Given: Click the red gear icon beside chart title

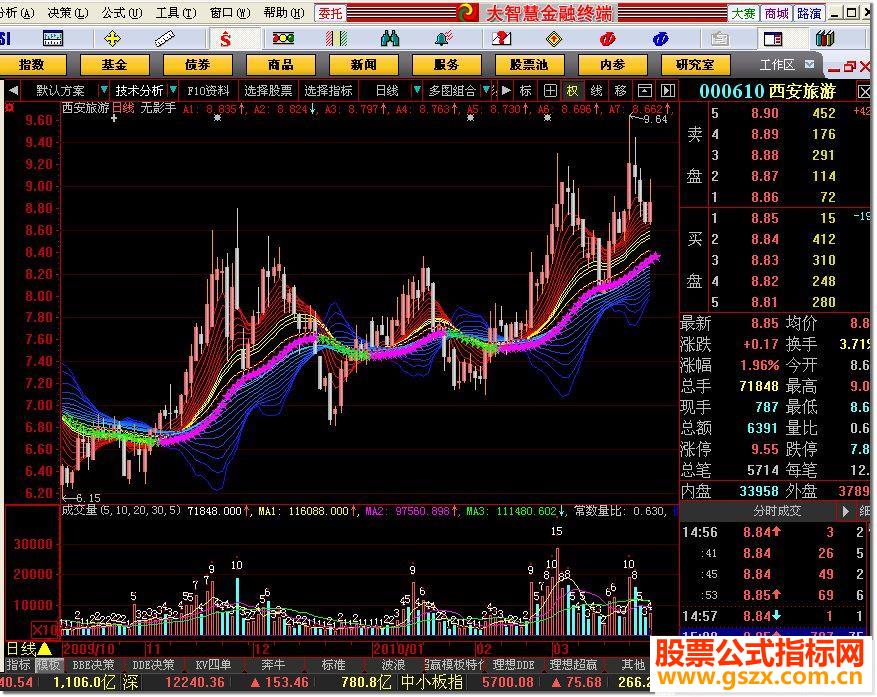Looking at the screenshot, I should [10, 107].
